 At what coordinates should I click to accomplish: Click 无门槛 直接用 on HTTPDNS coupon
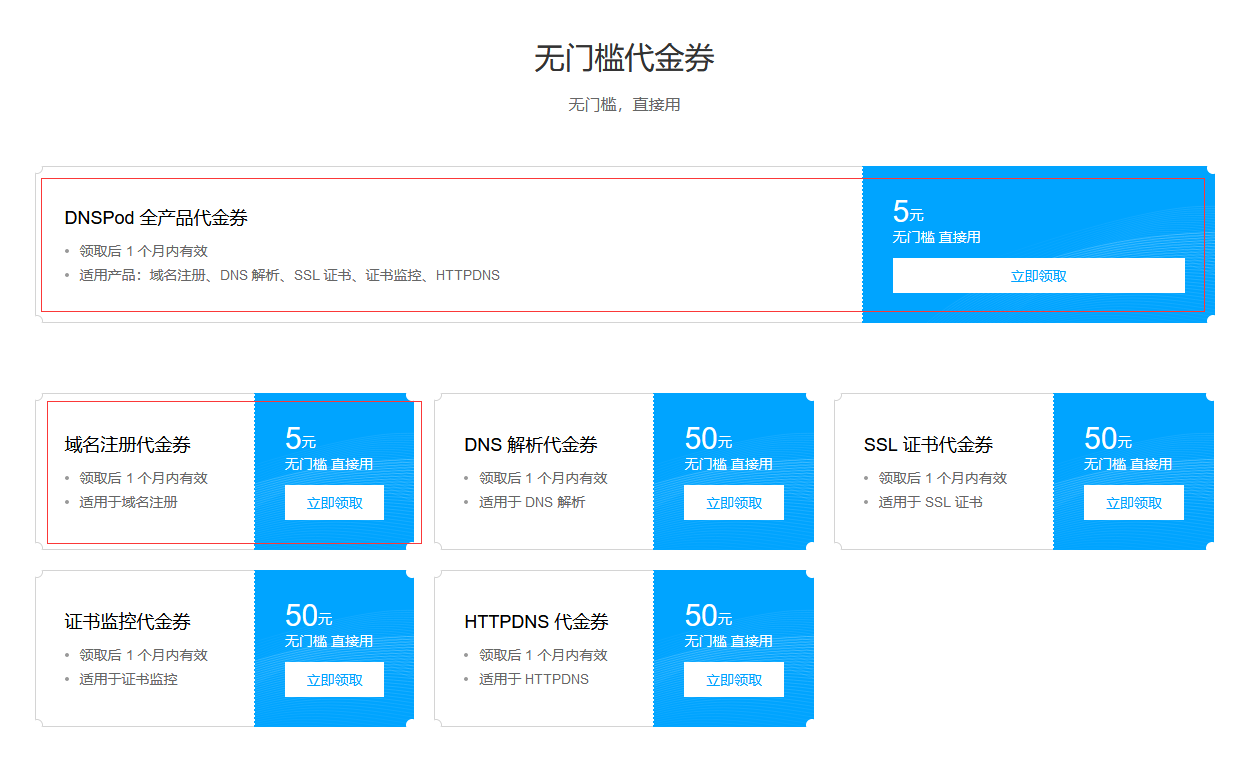(x=728, y=641)
